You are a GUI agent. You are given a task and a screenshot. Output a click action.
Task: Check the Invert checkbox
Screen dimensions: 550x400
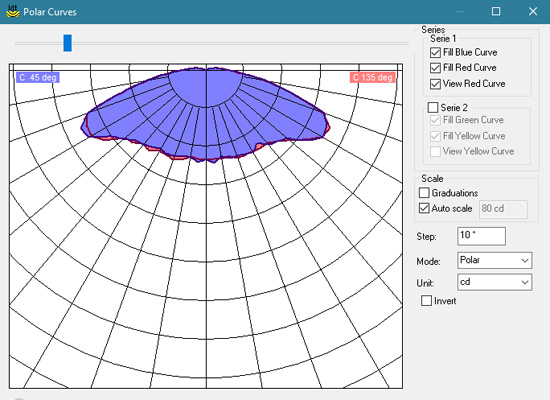(x=426, y=301)
